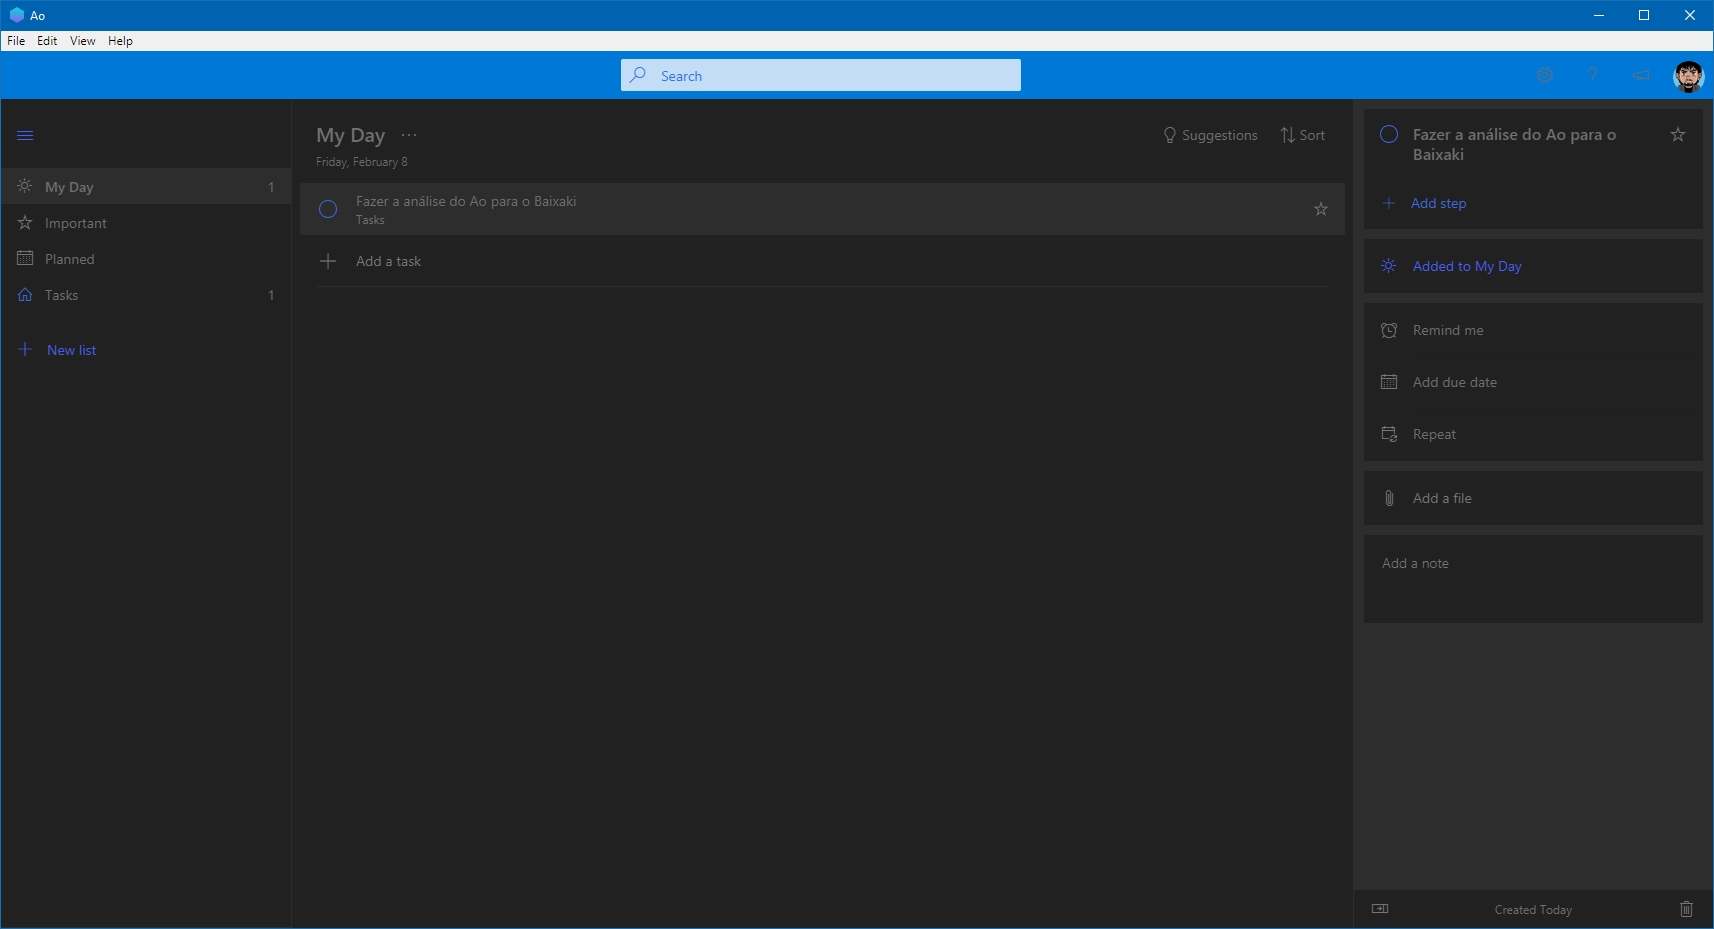The width and height of the screenshot is (1714, 929).
Task: Click the Help question mark icon
Action: (1592, 75)
